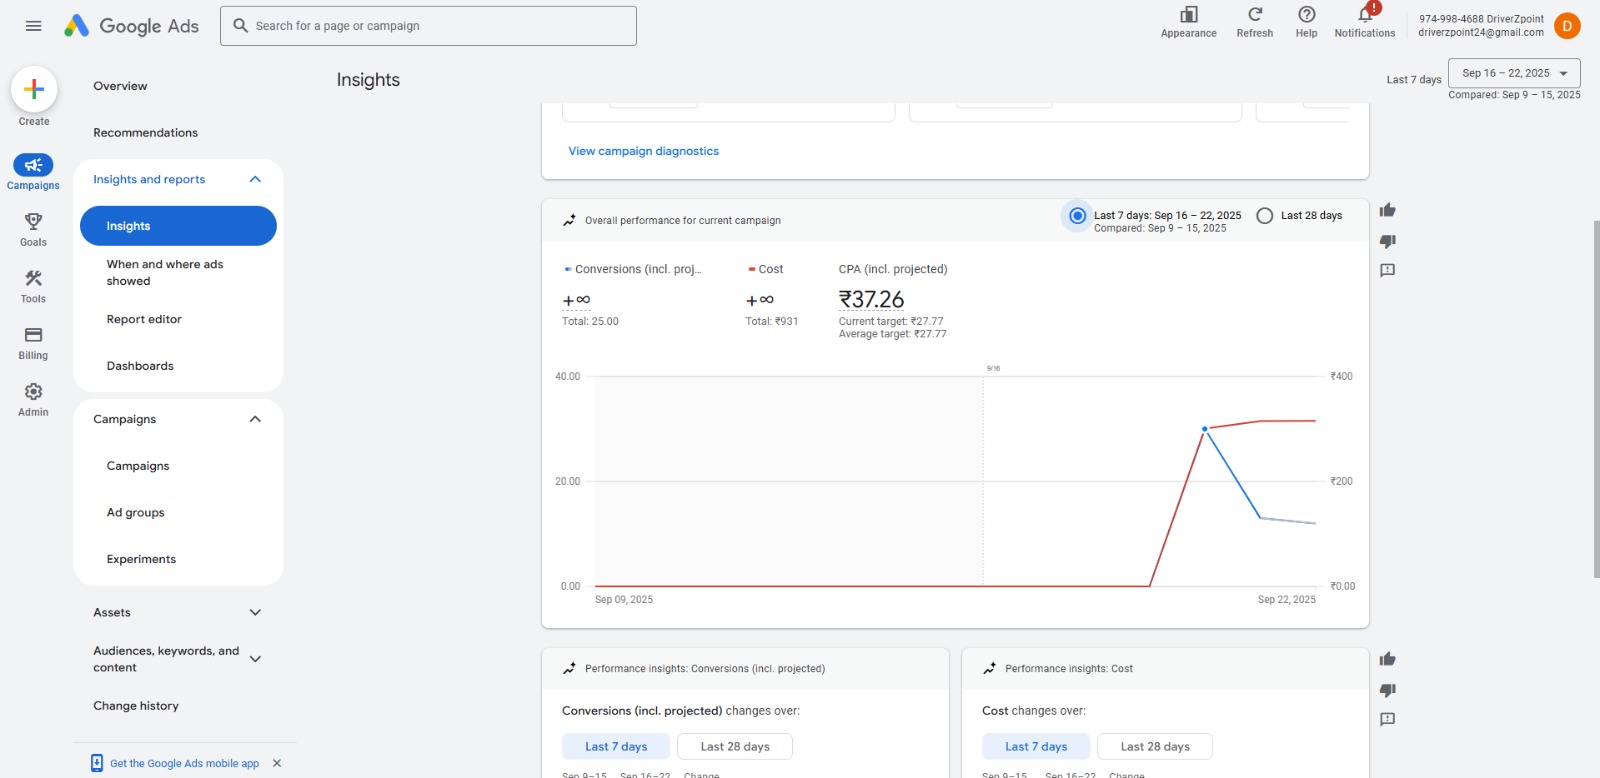This screenshot has height=778, width=1600.
Task: Collapse the Insights and reports section
Action: point(255,180)
